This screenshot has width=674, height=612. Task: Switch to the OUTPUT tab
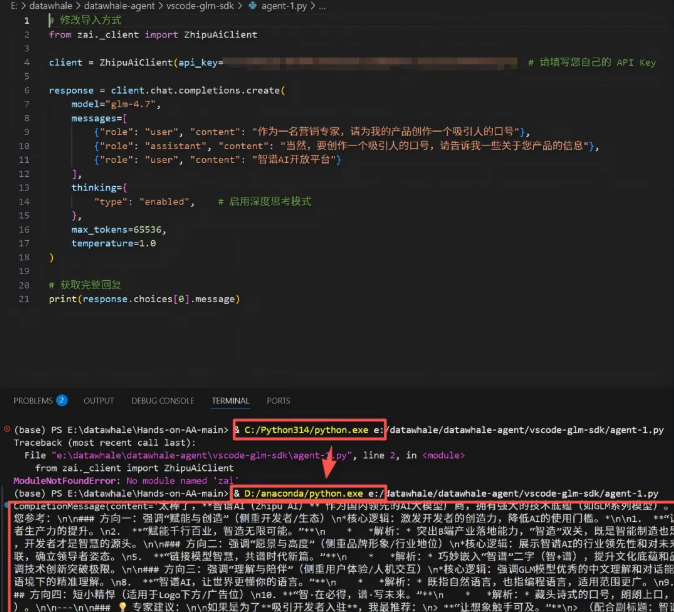(x=98, y=400)
